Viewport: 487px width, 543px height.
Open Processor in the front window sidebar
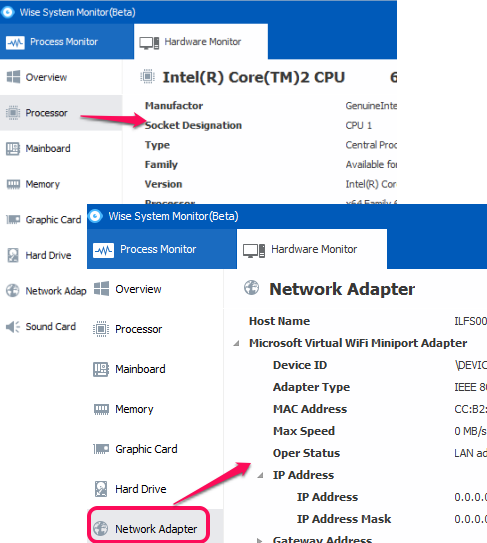(155, 329)
